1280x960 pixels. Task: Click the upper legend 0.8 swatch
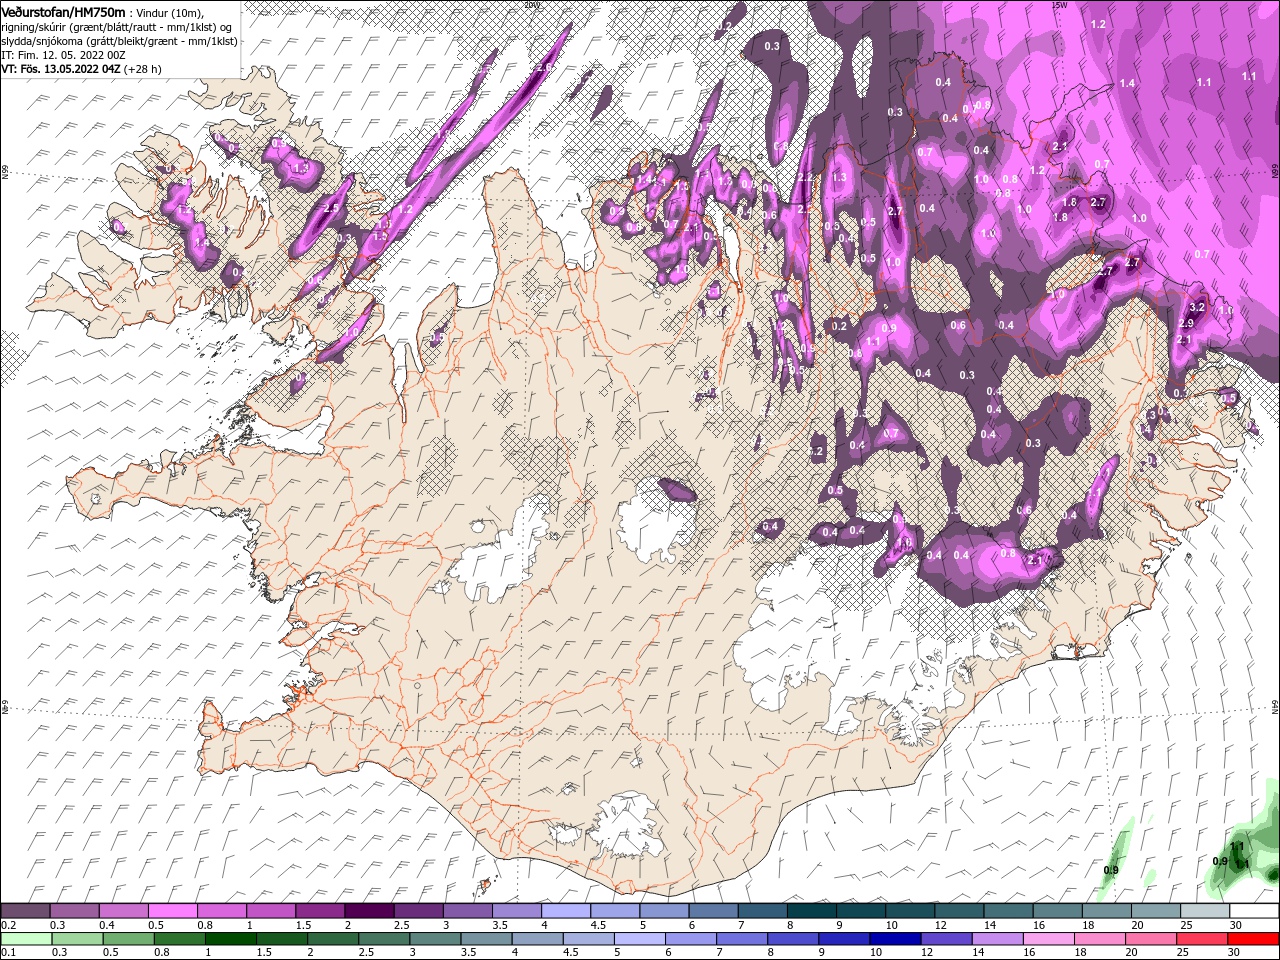[x=221, y=911]
